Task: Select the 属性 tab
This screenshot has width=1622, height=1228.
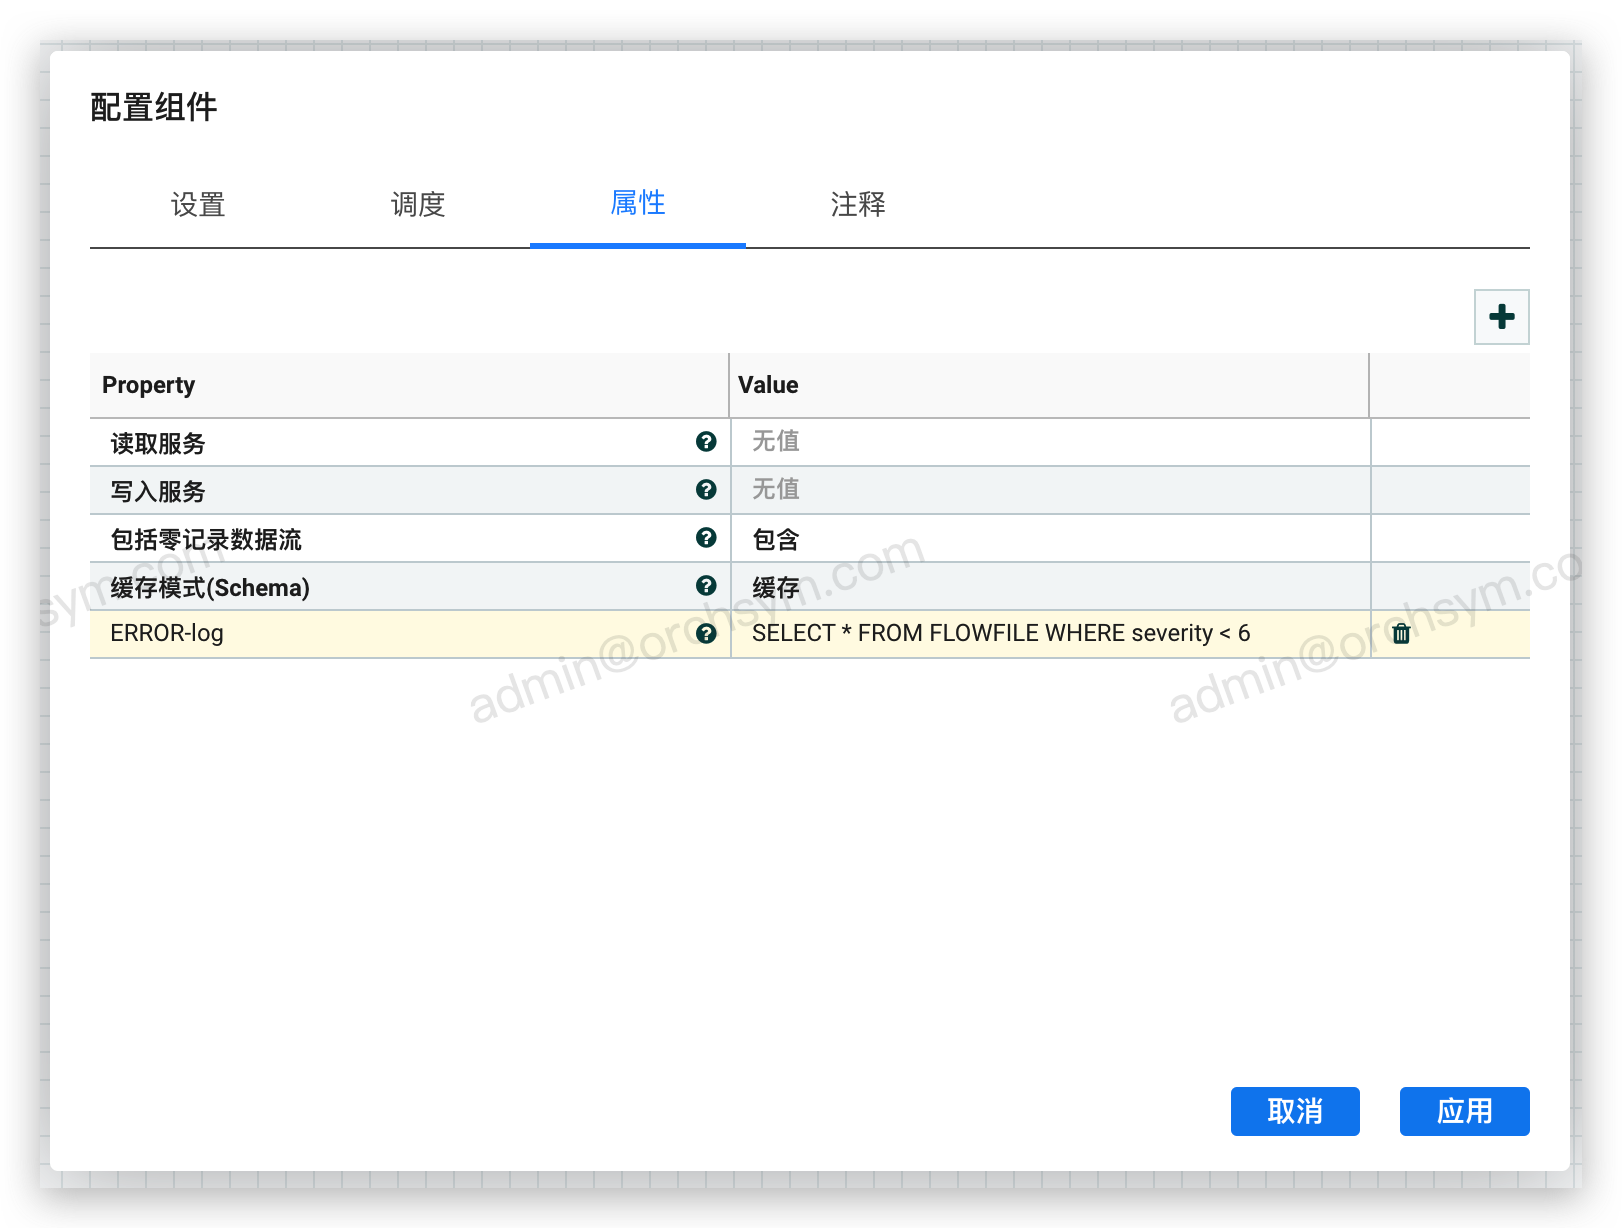Action: [638, 204]
